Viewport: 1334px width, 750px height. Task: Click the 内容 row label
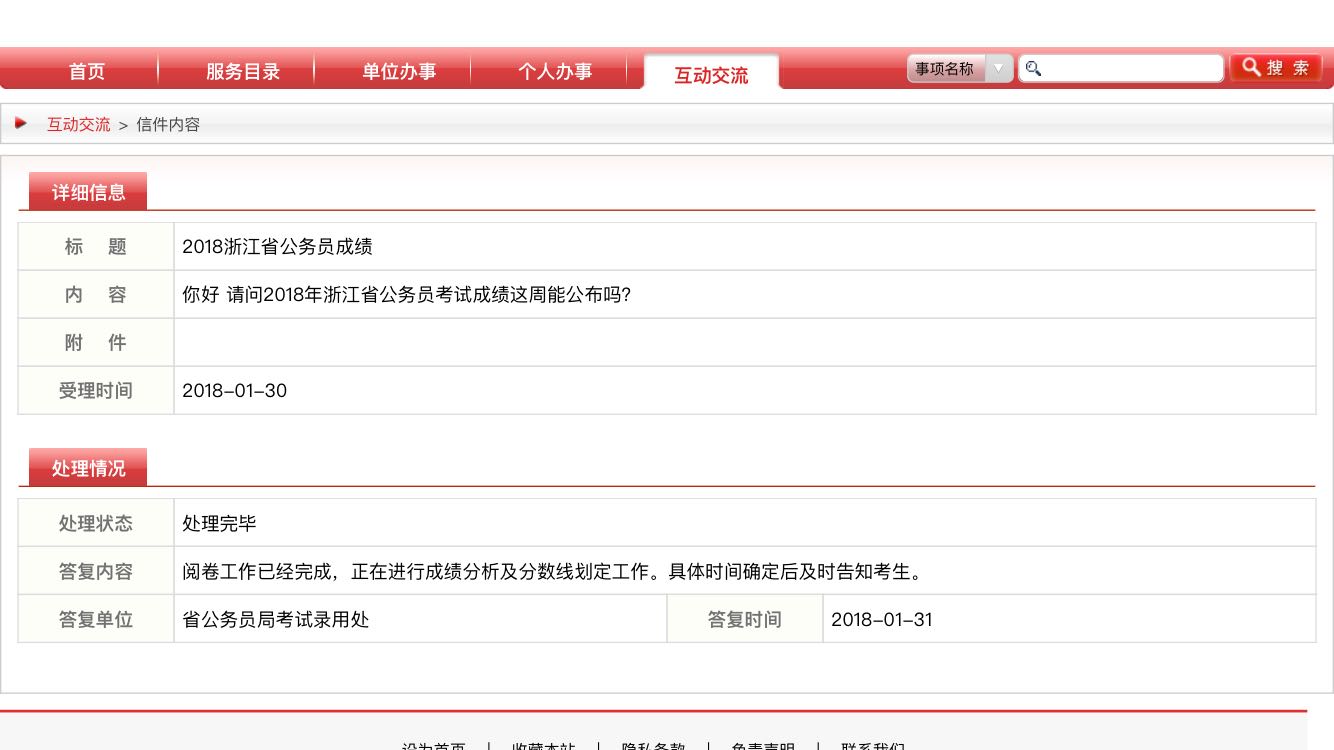[96, 294]
